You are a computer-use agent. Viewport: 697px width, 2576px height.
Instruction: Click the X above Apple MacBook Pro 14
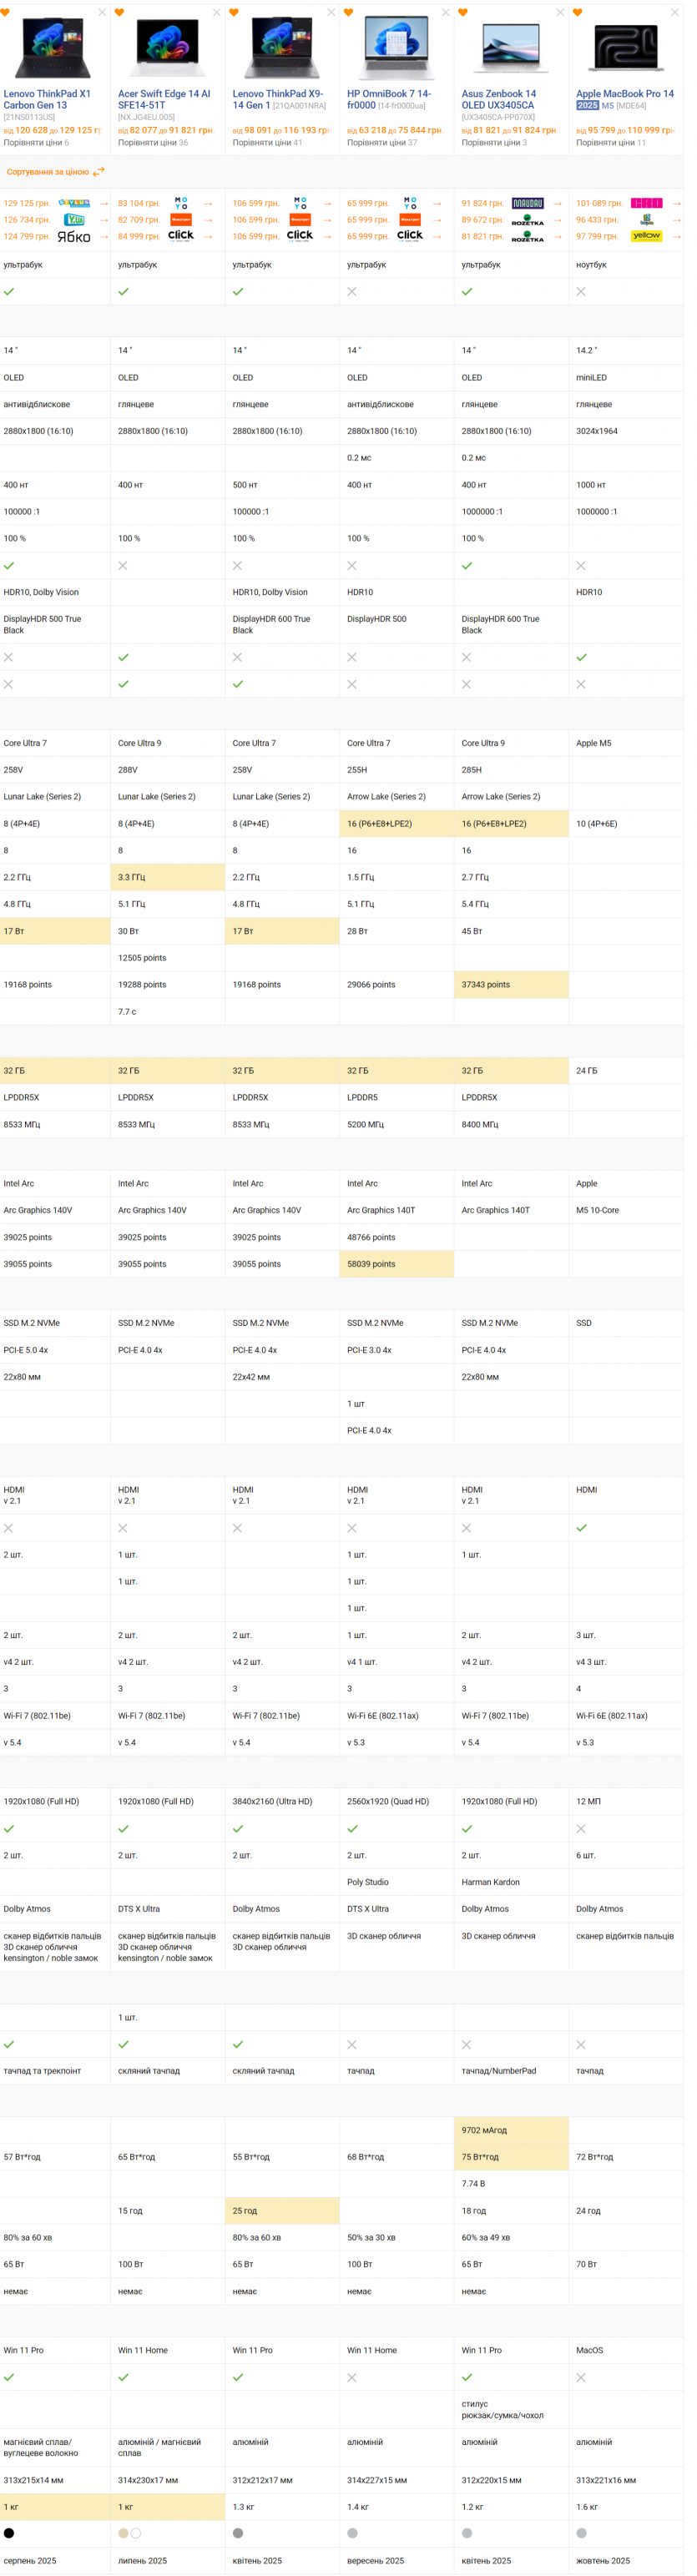coord(675,13)
